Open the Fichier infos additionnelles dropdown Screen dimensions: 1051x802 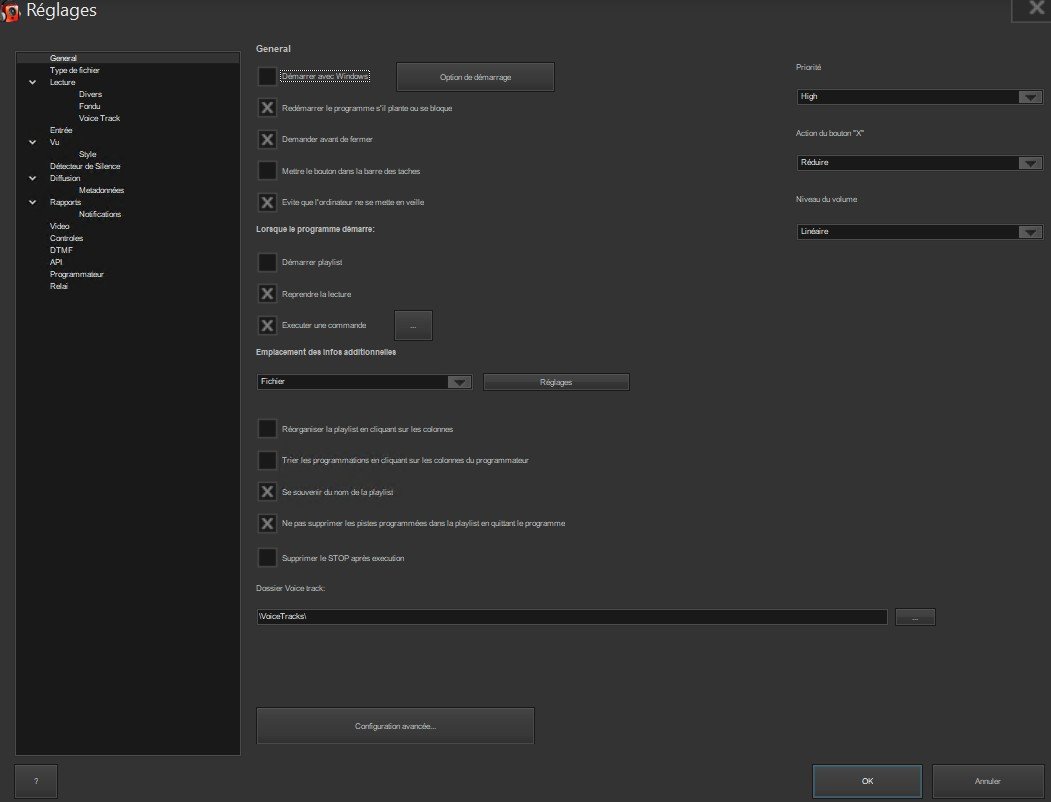tap(364, 382)
